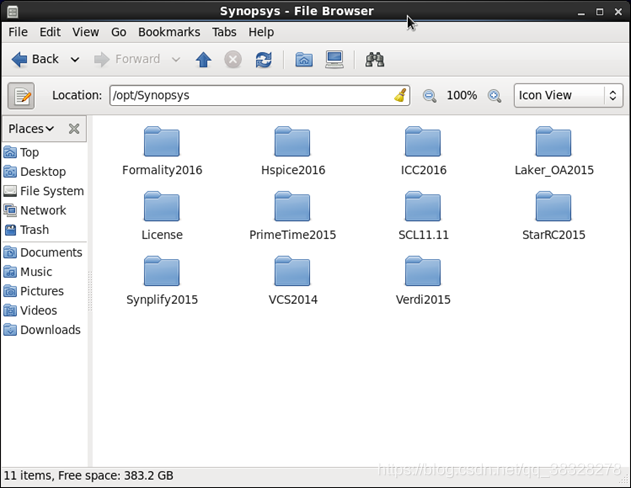Click status bar text '11 items, Free space'
This screenshot has width=631, height=488.
click(x=89, y=476)
